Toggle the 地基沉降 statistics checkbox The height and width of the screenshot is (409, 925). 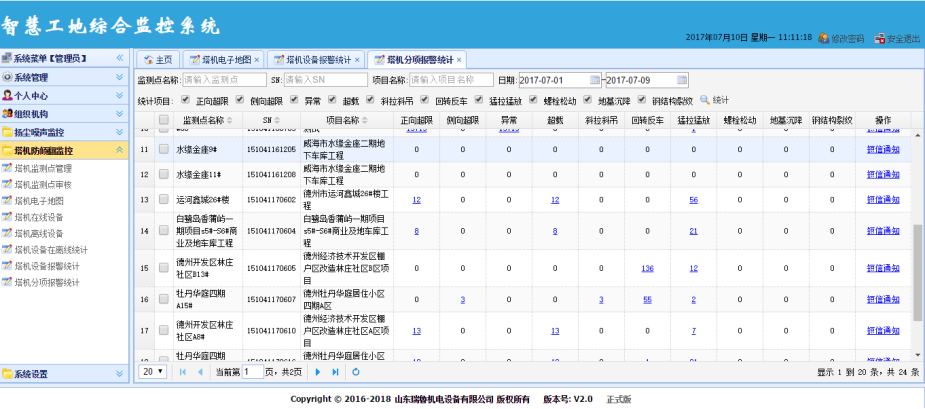(588, 100)
